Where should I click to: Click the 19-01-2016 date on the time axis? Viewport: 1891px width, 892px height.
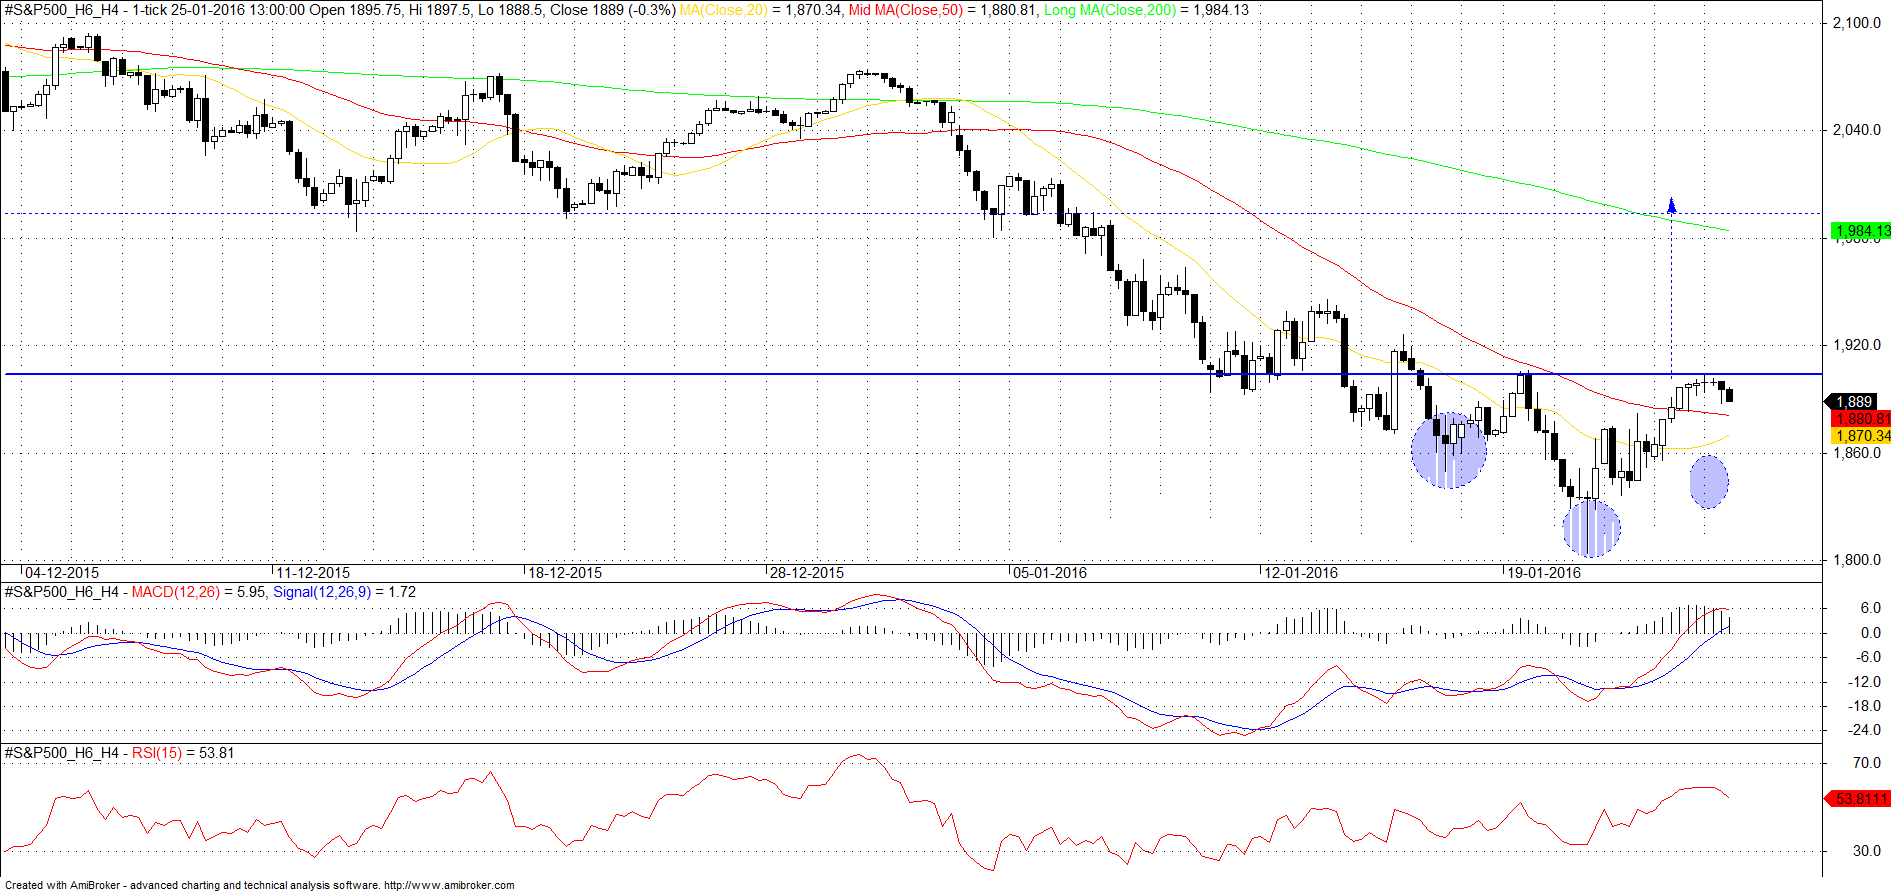(1543, 573)
